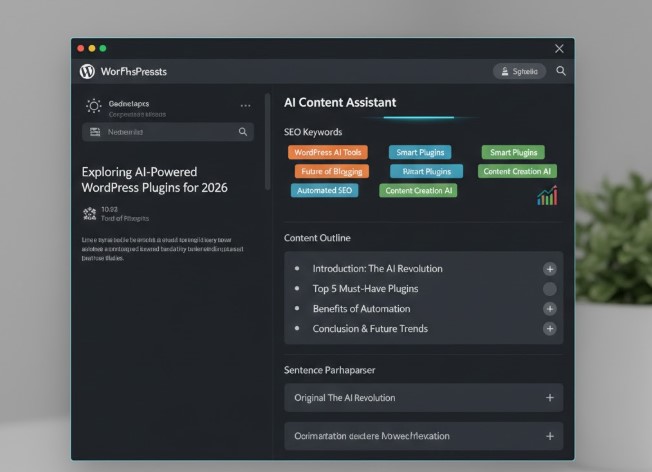
Task: Click the Sentence Parhaparser section heading
Action: point(330,370)
